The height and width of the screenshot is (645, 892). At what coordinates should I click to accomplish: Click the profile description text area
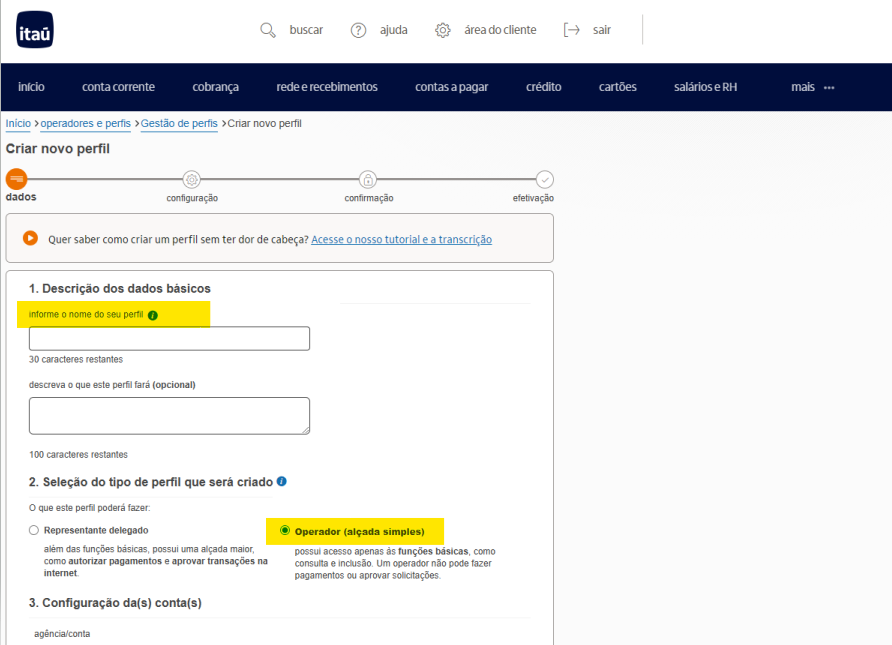point(169,415)
